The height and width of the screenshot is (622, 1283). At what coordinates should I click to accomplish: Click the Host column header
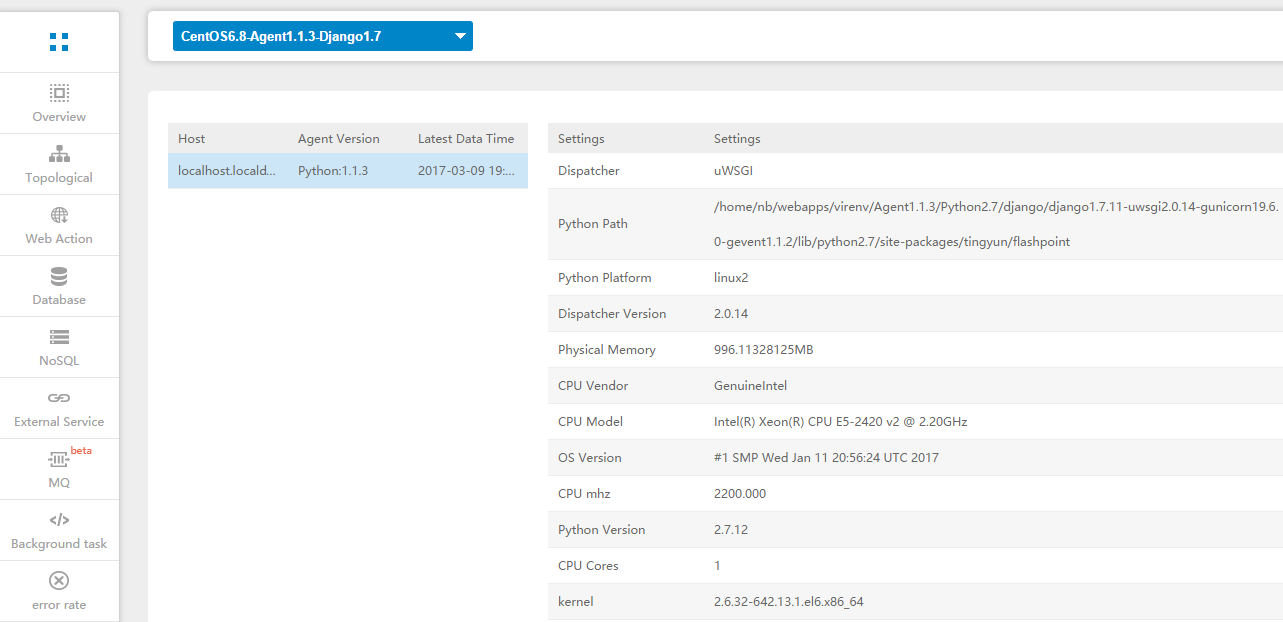click(192, 139)
